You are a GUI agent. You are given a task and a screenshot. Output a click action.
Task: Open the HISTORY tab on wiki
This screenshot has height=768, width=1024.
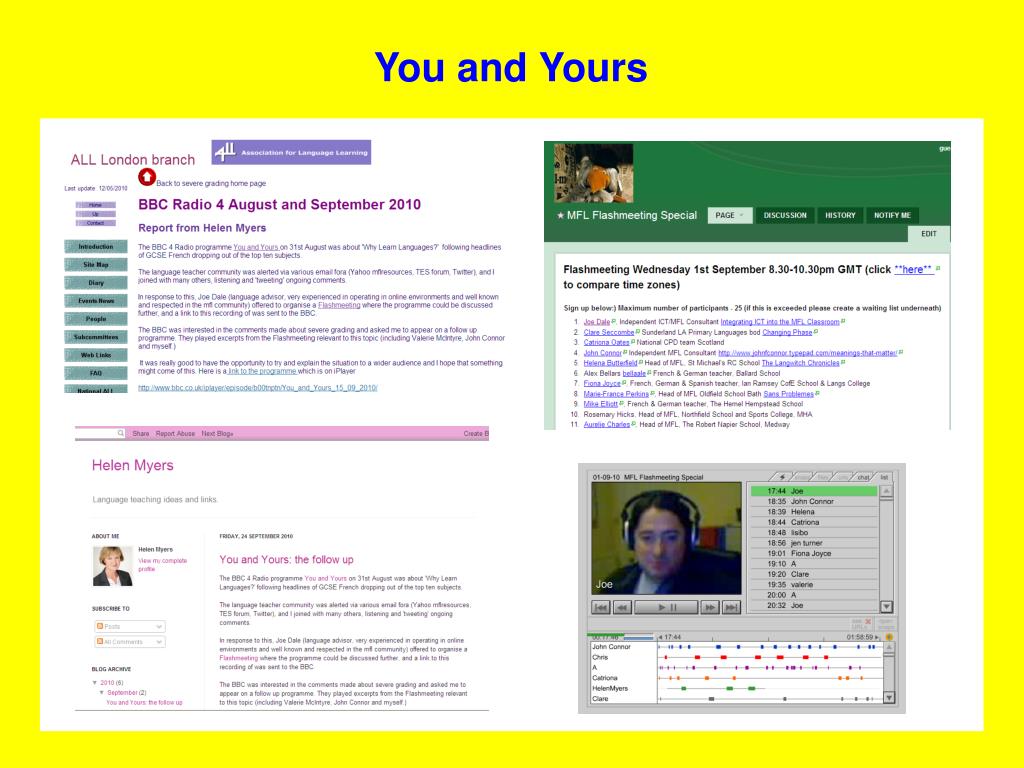click(x=840, y=216)
